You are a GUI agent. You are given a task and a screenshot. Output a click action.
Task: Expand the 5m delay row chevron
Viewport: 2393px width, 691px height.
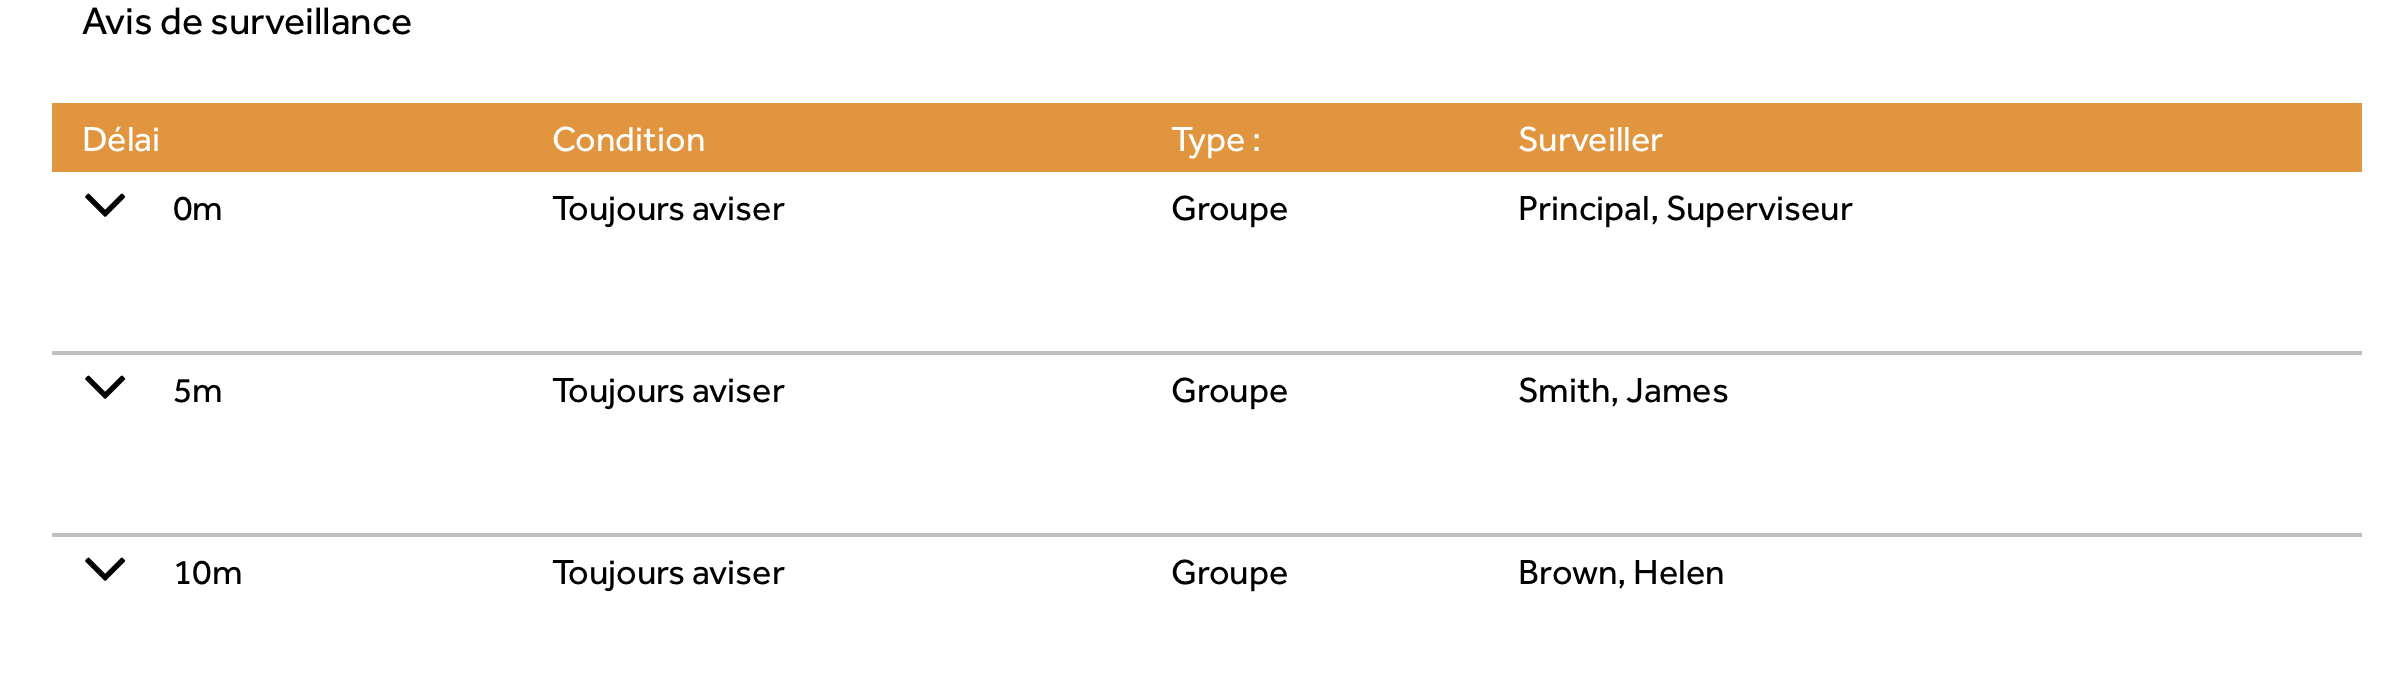coord(105,388)
